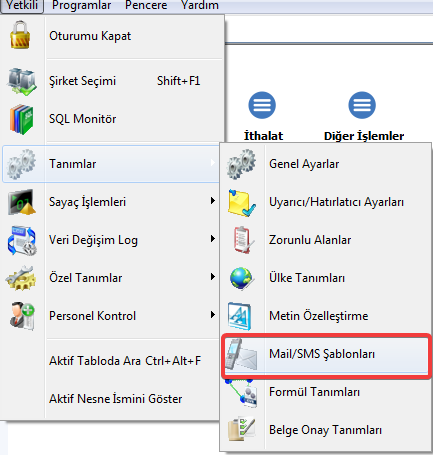Screen dimensions: 433x455
Task: Click the Belge Onay Tanımları clipboard icon
Action: pos(242,429)
